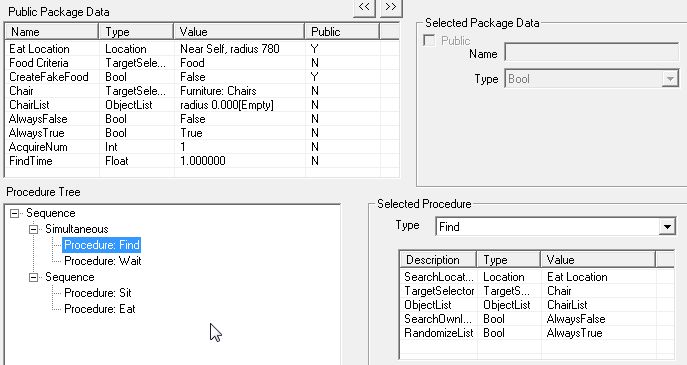Image resolution: width=687 pixels, height=365 pixels.
Task: Select Procedure: Wait in tree
Action: [x=103, y=261]
